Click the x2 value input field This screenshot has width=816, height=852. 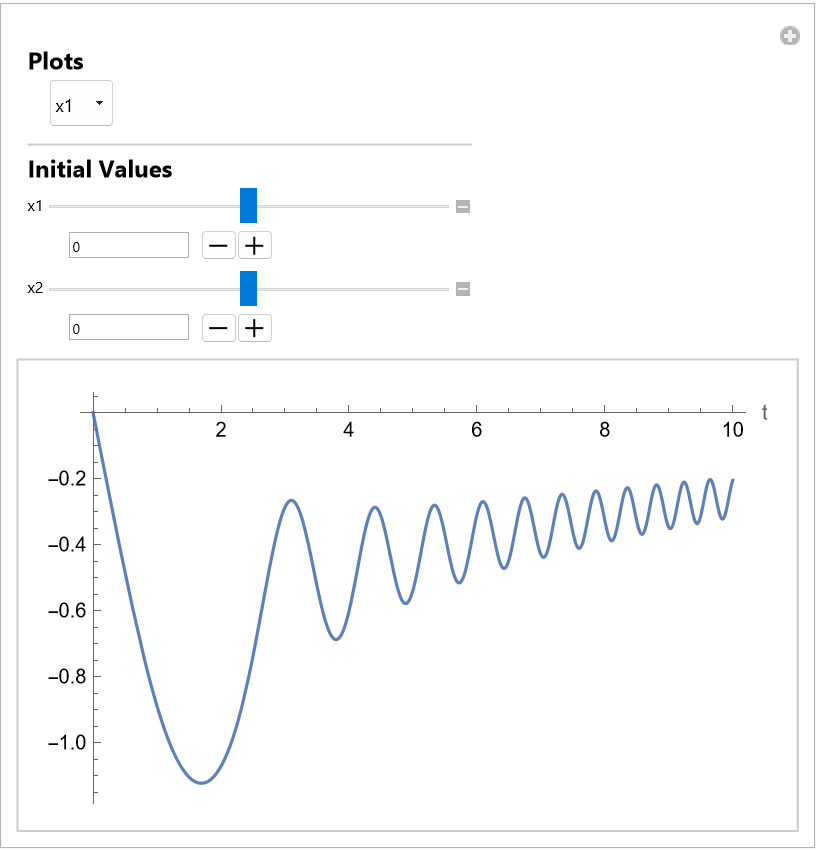coord(128,327)
